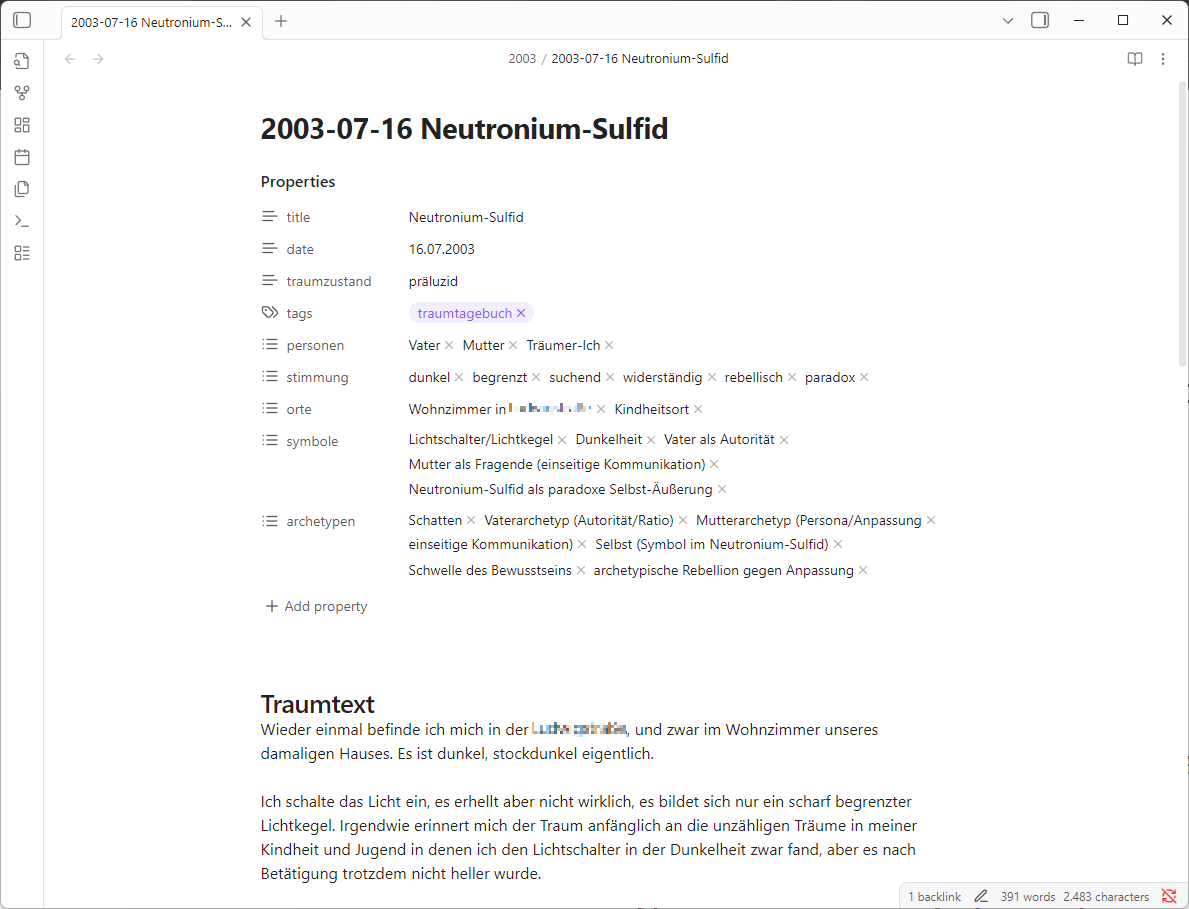The height and width of the screenshot is (909, 1189).
Task: Select the 2003-07-16 Neutronium-Sulfid tab
Action: tap(150, 22)
